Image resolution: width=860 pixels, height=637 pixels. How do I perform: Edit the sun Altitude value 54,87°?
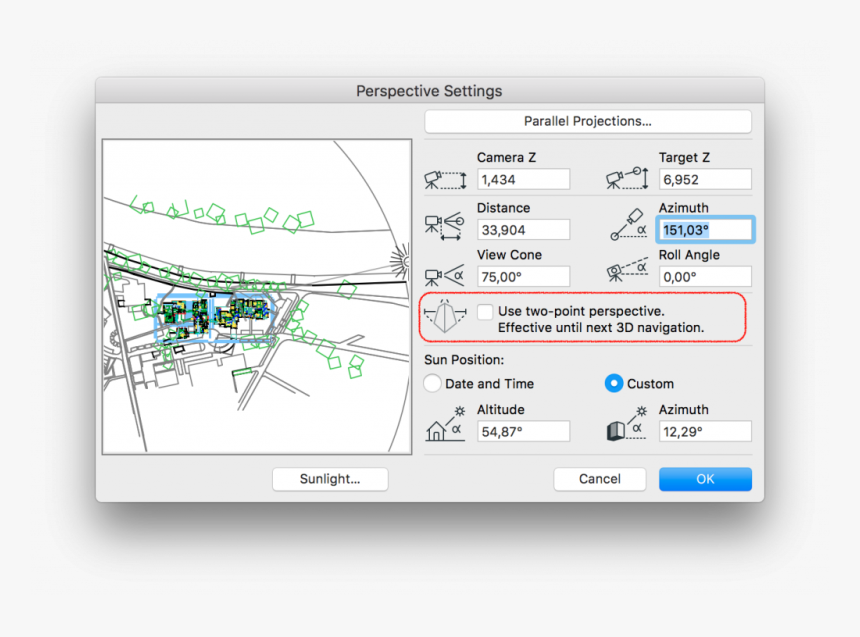(523, 430)
